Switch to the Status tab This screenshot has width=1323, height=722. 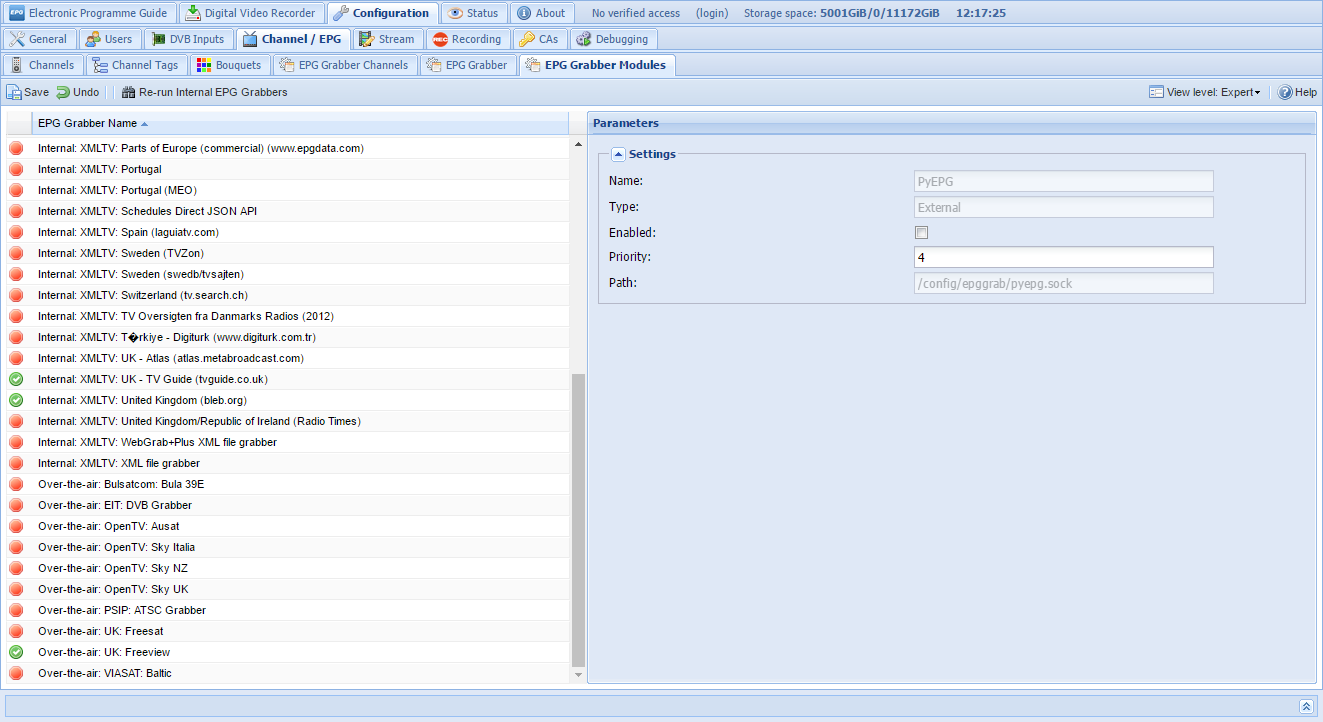pyautogui.click(x=474, y=13)
